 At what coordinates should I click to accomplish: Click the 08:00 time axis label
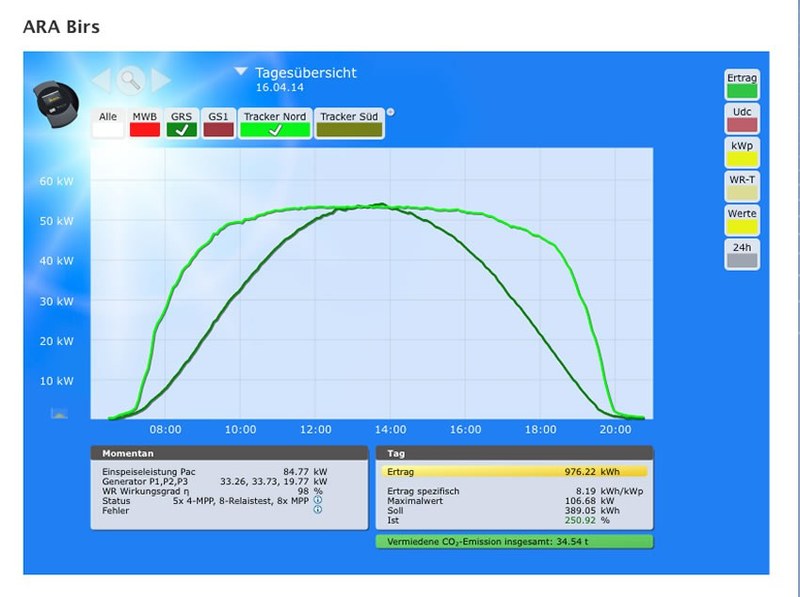click(x=165, y=430)
